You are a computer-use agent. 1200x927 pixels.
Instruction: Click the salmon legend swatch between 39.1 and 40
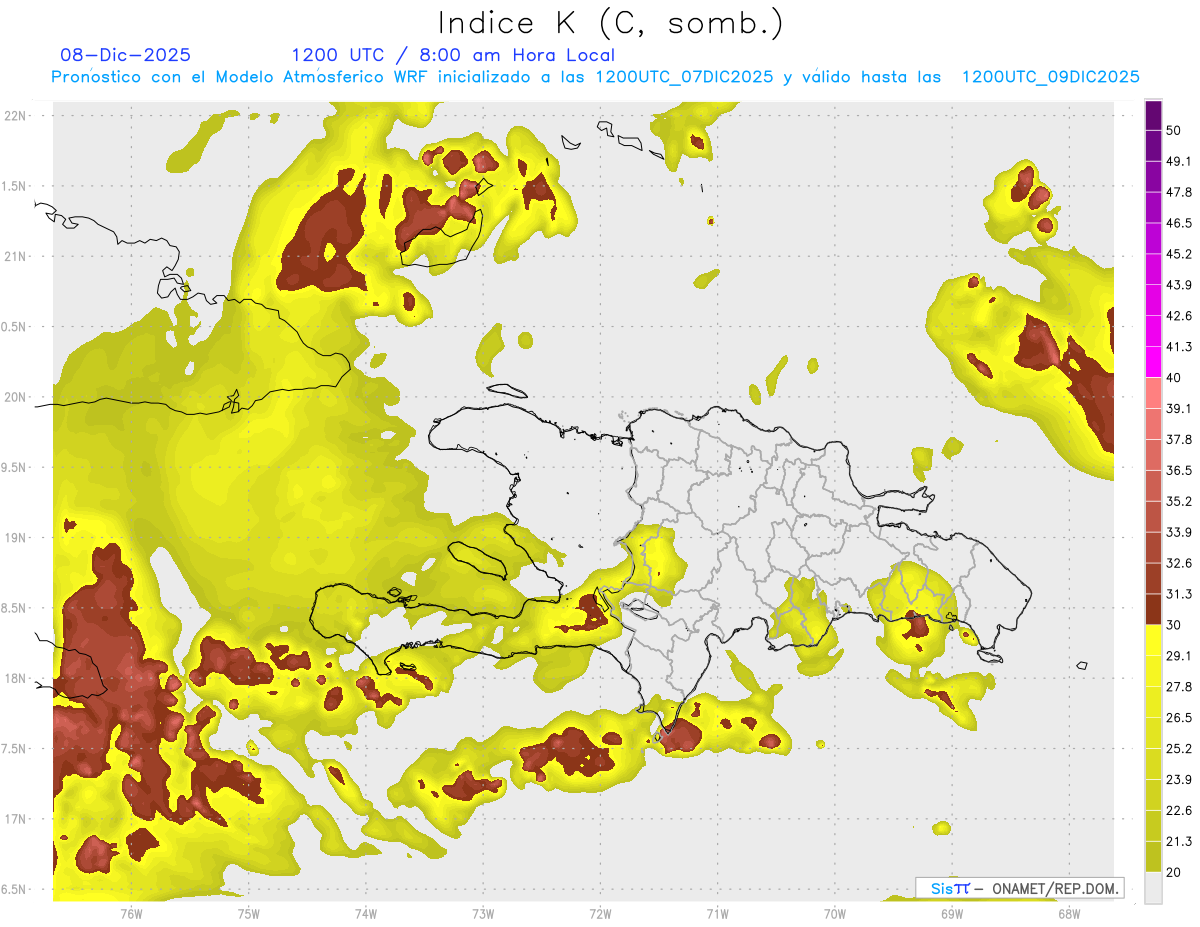point(1153,393)
